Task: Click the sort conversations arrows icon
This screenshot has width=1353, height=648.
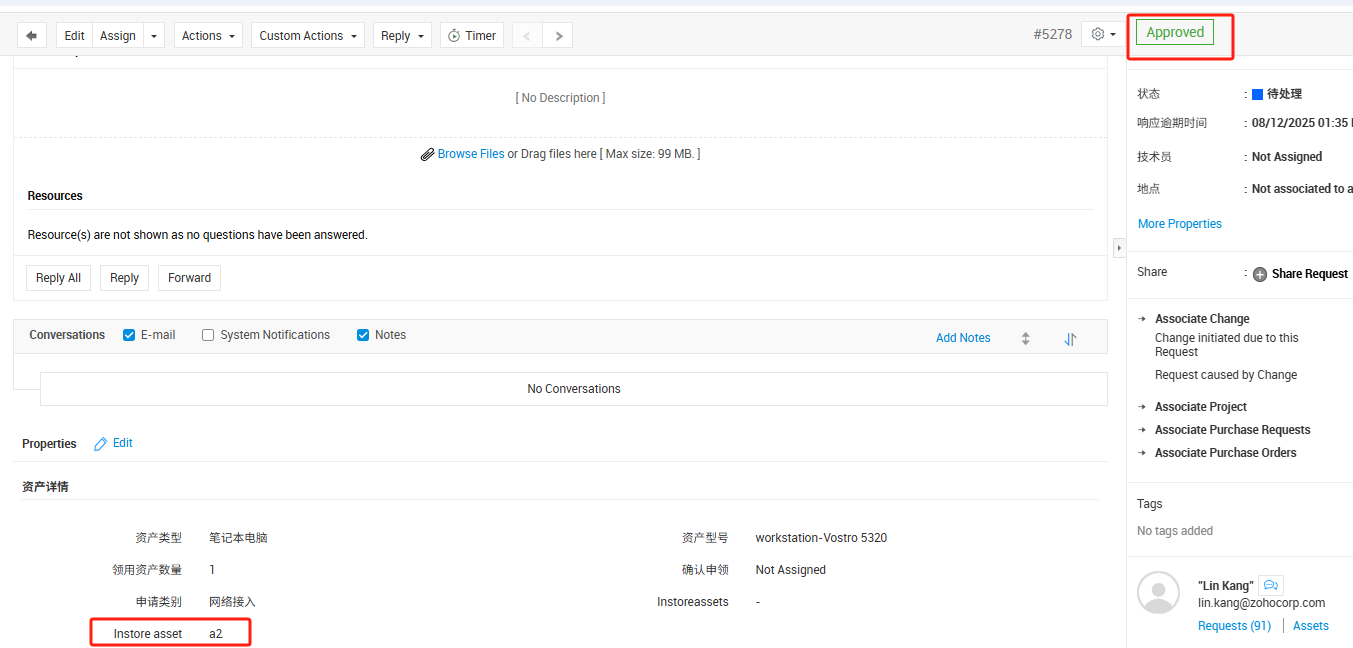Action: pos(1070,339)
